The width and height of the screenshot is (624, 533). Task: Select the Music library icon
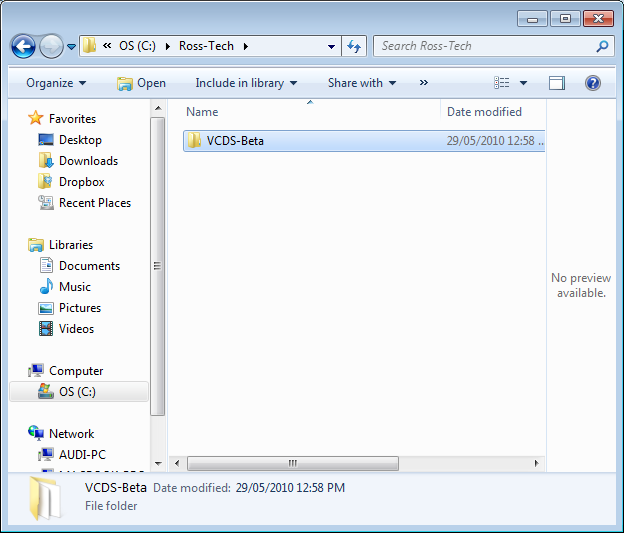(46, 287)
